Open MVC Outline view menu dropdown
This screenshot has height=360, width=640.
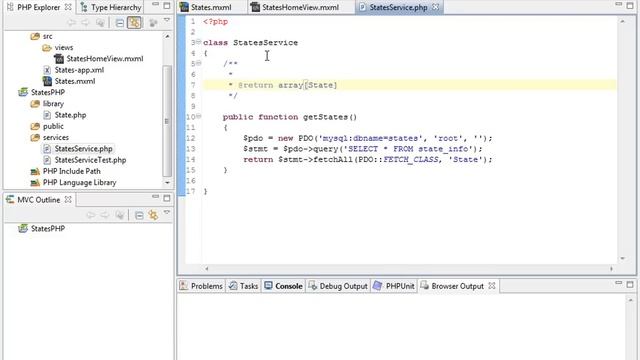(167, 212)
